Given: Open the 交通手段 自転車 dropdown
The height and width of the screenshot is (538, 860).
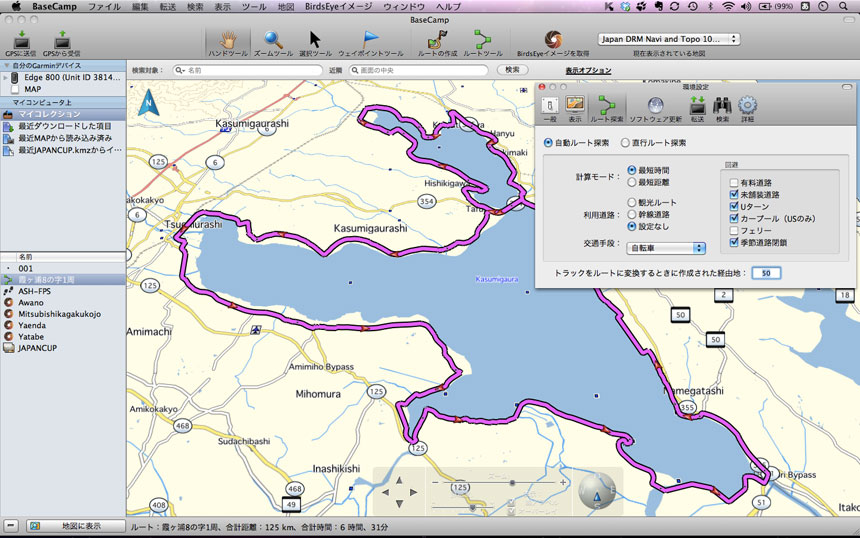Looking at the screenshot, I should pos(666,248).
